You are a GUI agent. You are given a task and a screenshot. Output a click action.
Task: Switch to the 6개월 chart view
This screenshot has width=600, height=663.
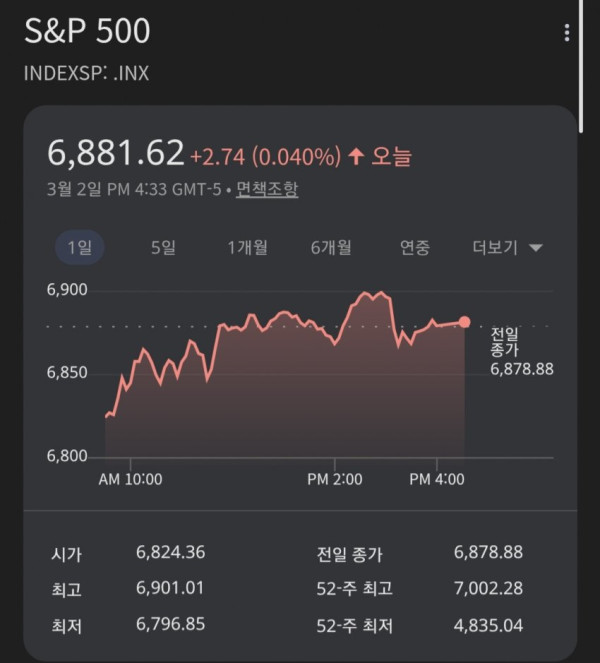click(x=331, y=248)
